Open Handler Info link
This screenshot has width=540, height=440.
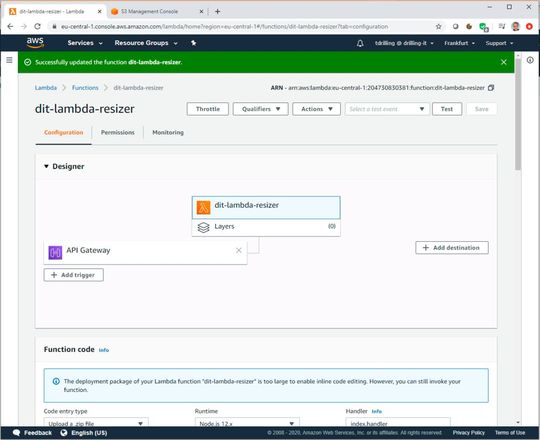pyautogui.click(x=377, y=411)
